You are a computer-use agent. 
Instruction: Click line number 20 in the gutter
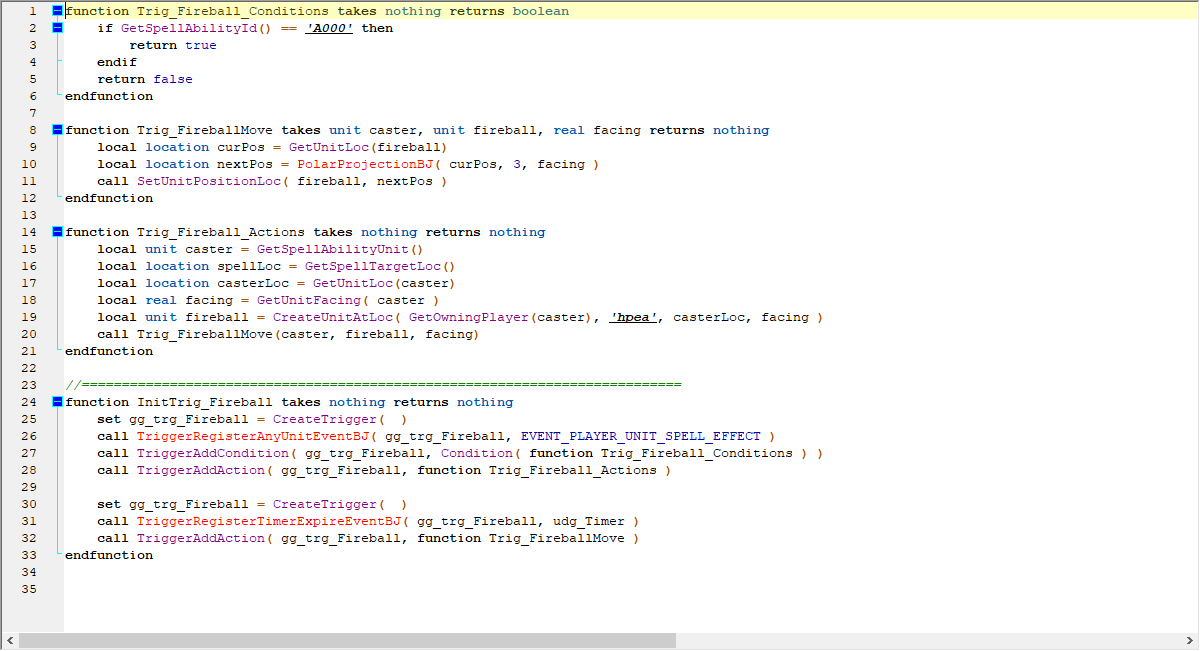click(x=28, y=334)
